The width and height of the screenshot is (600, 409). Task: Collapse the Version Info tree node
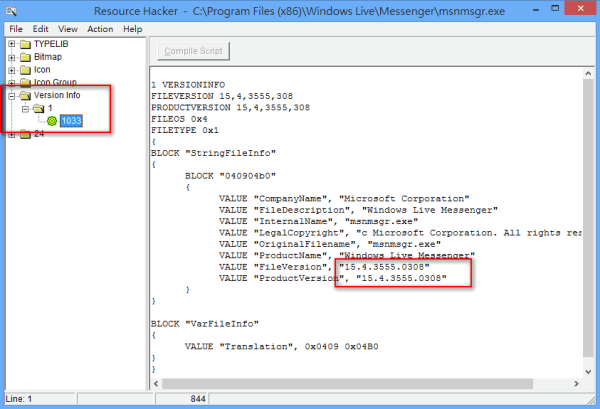[x=12, y=96]
